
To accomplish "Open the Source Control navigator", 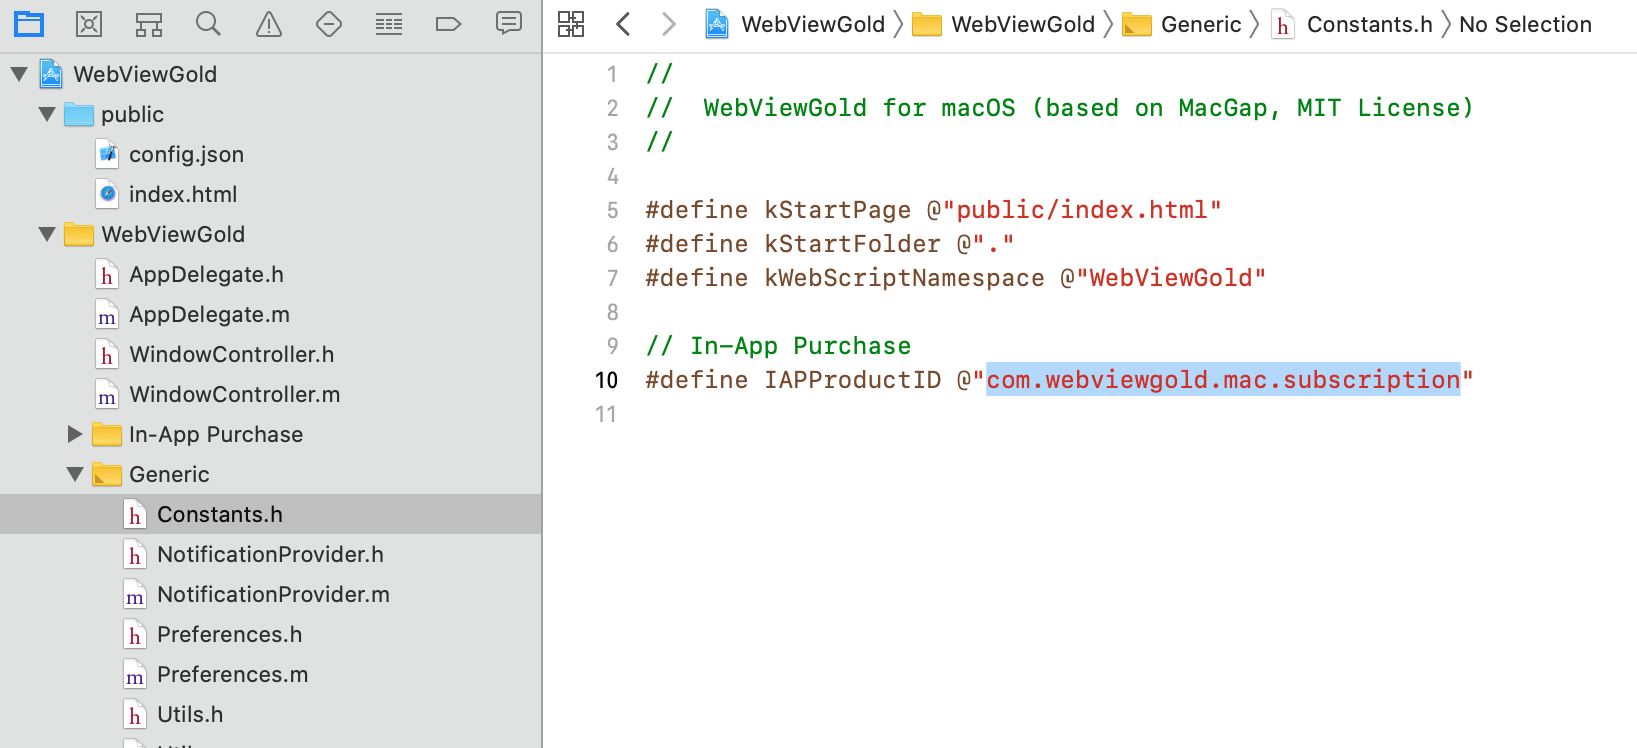I will pyautogui.click(x=89, y=23).
